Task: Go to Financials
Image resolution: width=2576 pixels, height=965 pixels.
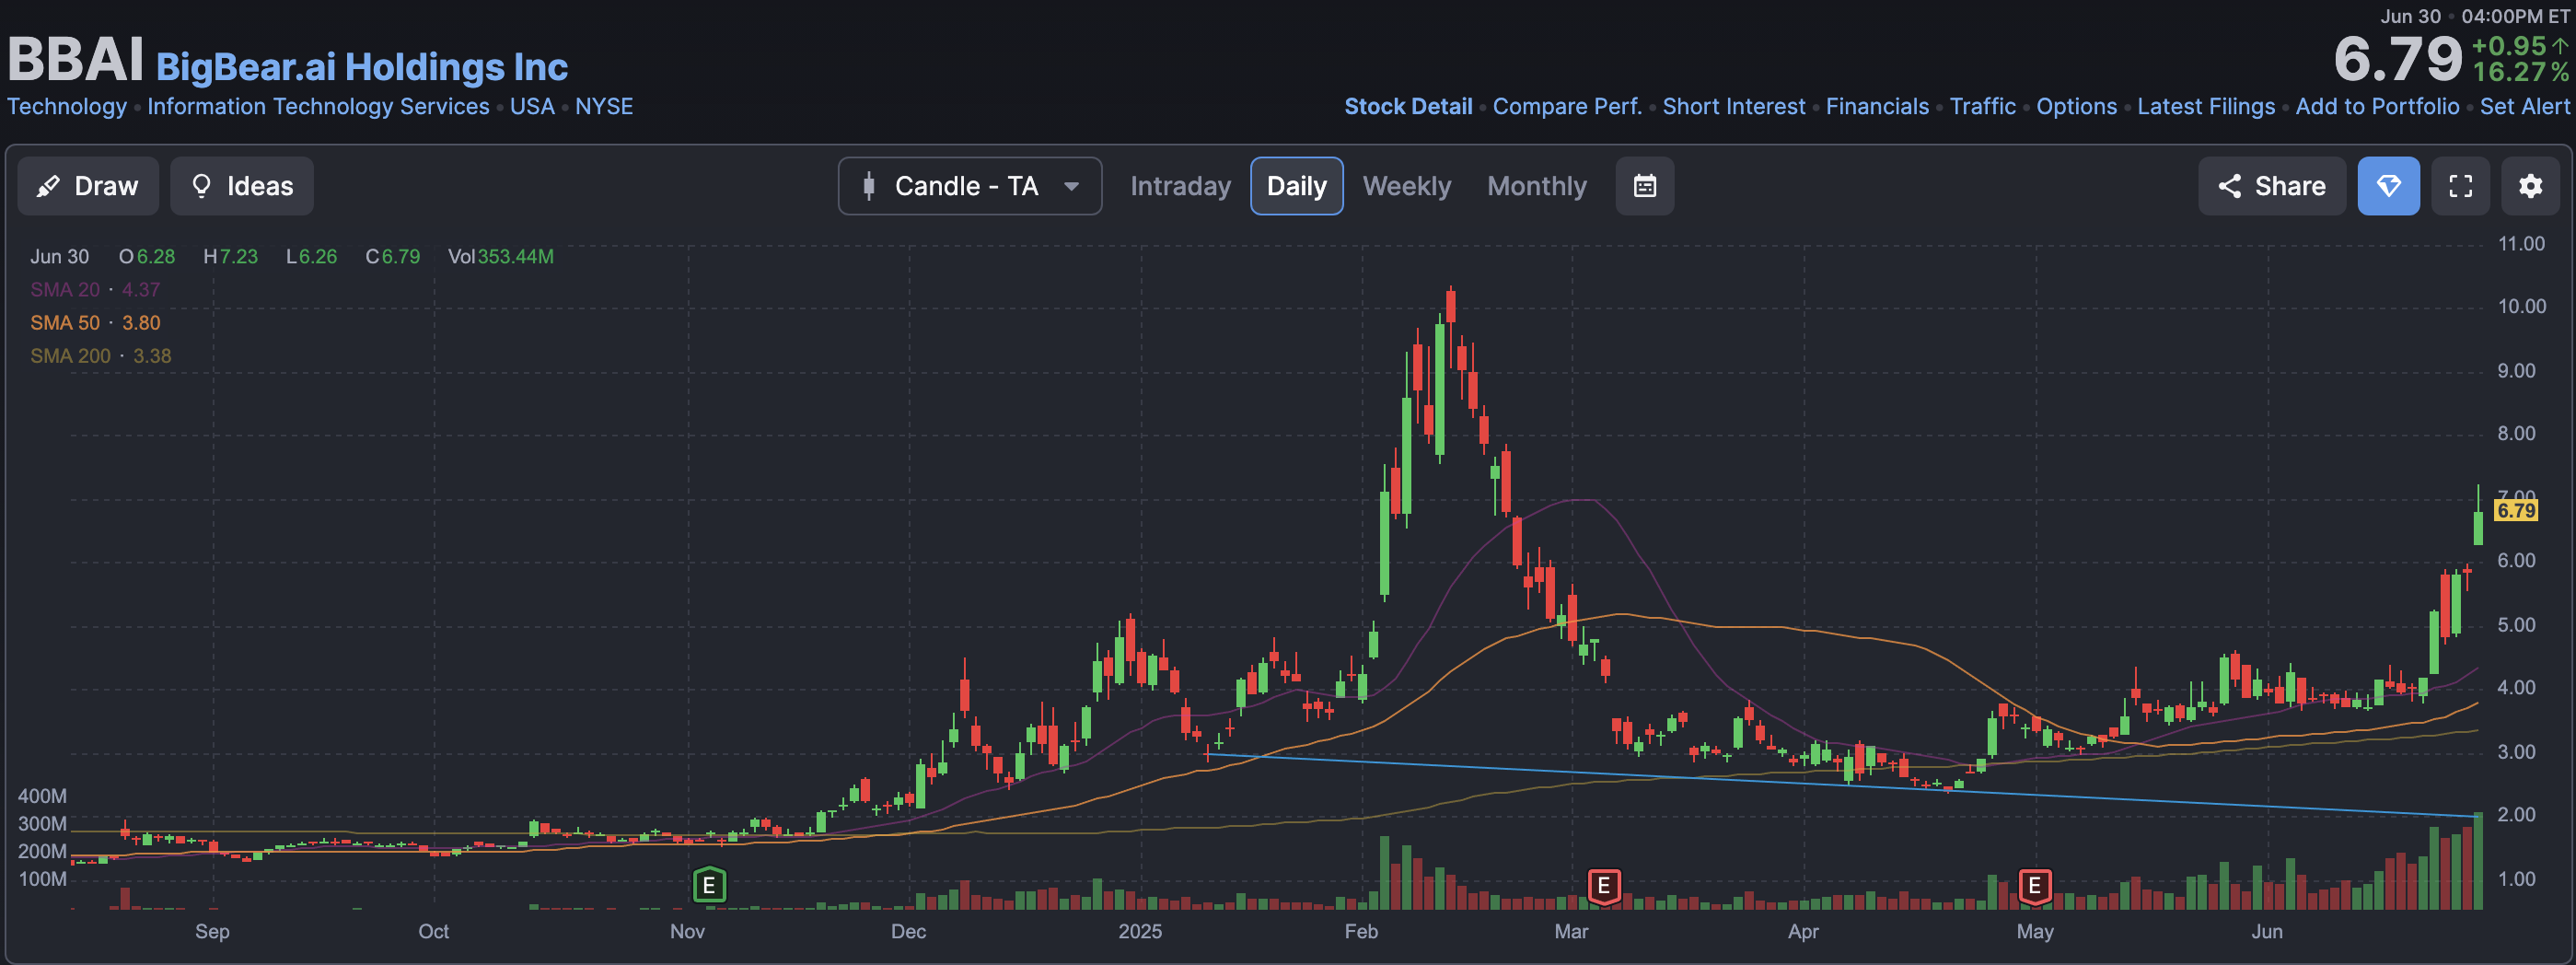Action: tap(1877, 106)
